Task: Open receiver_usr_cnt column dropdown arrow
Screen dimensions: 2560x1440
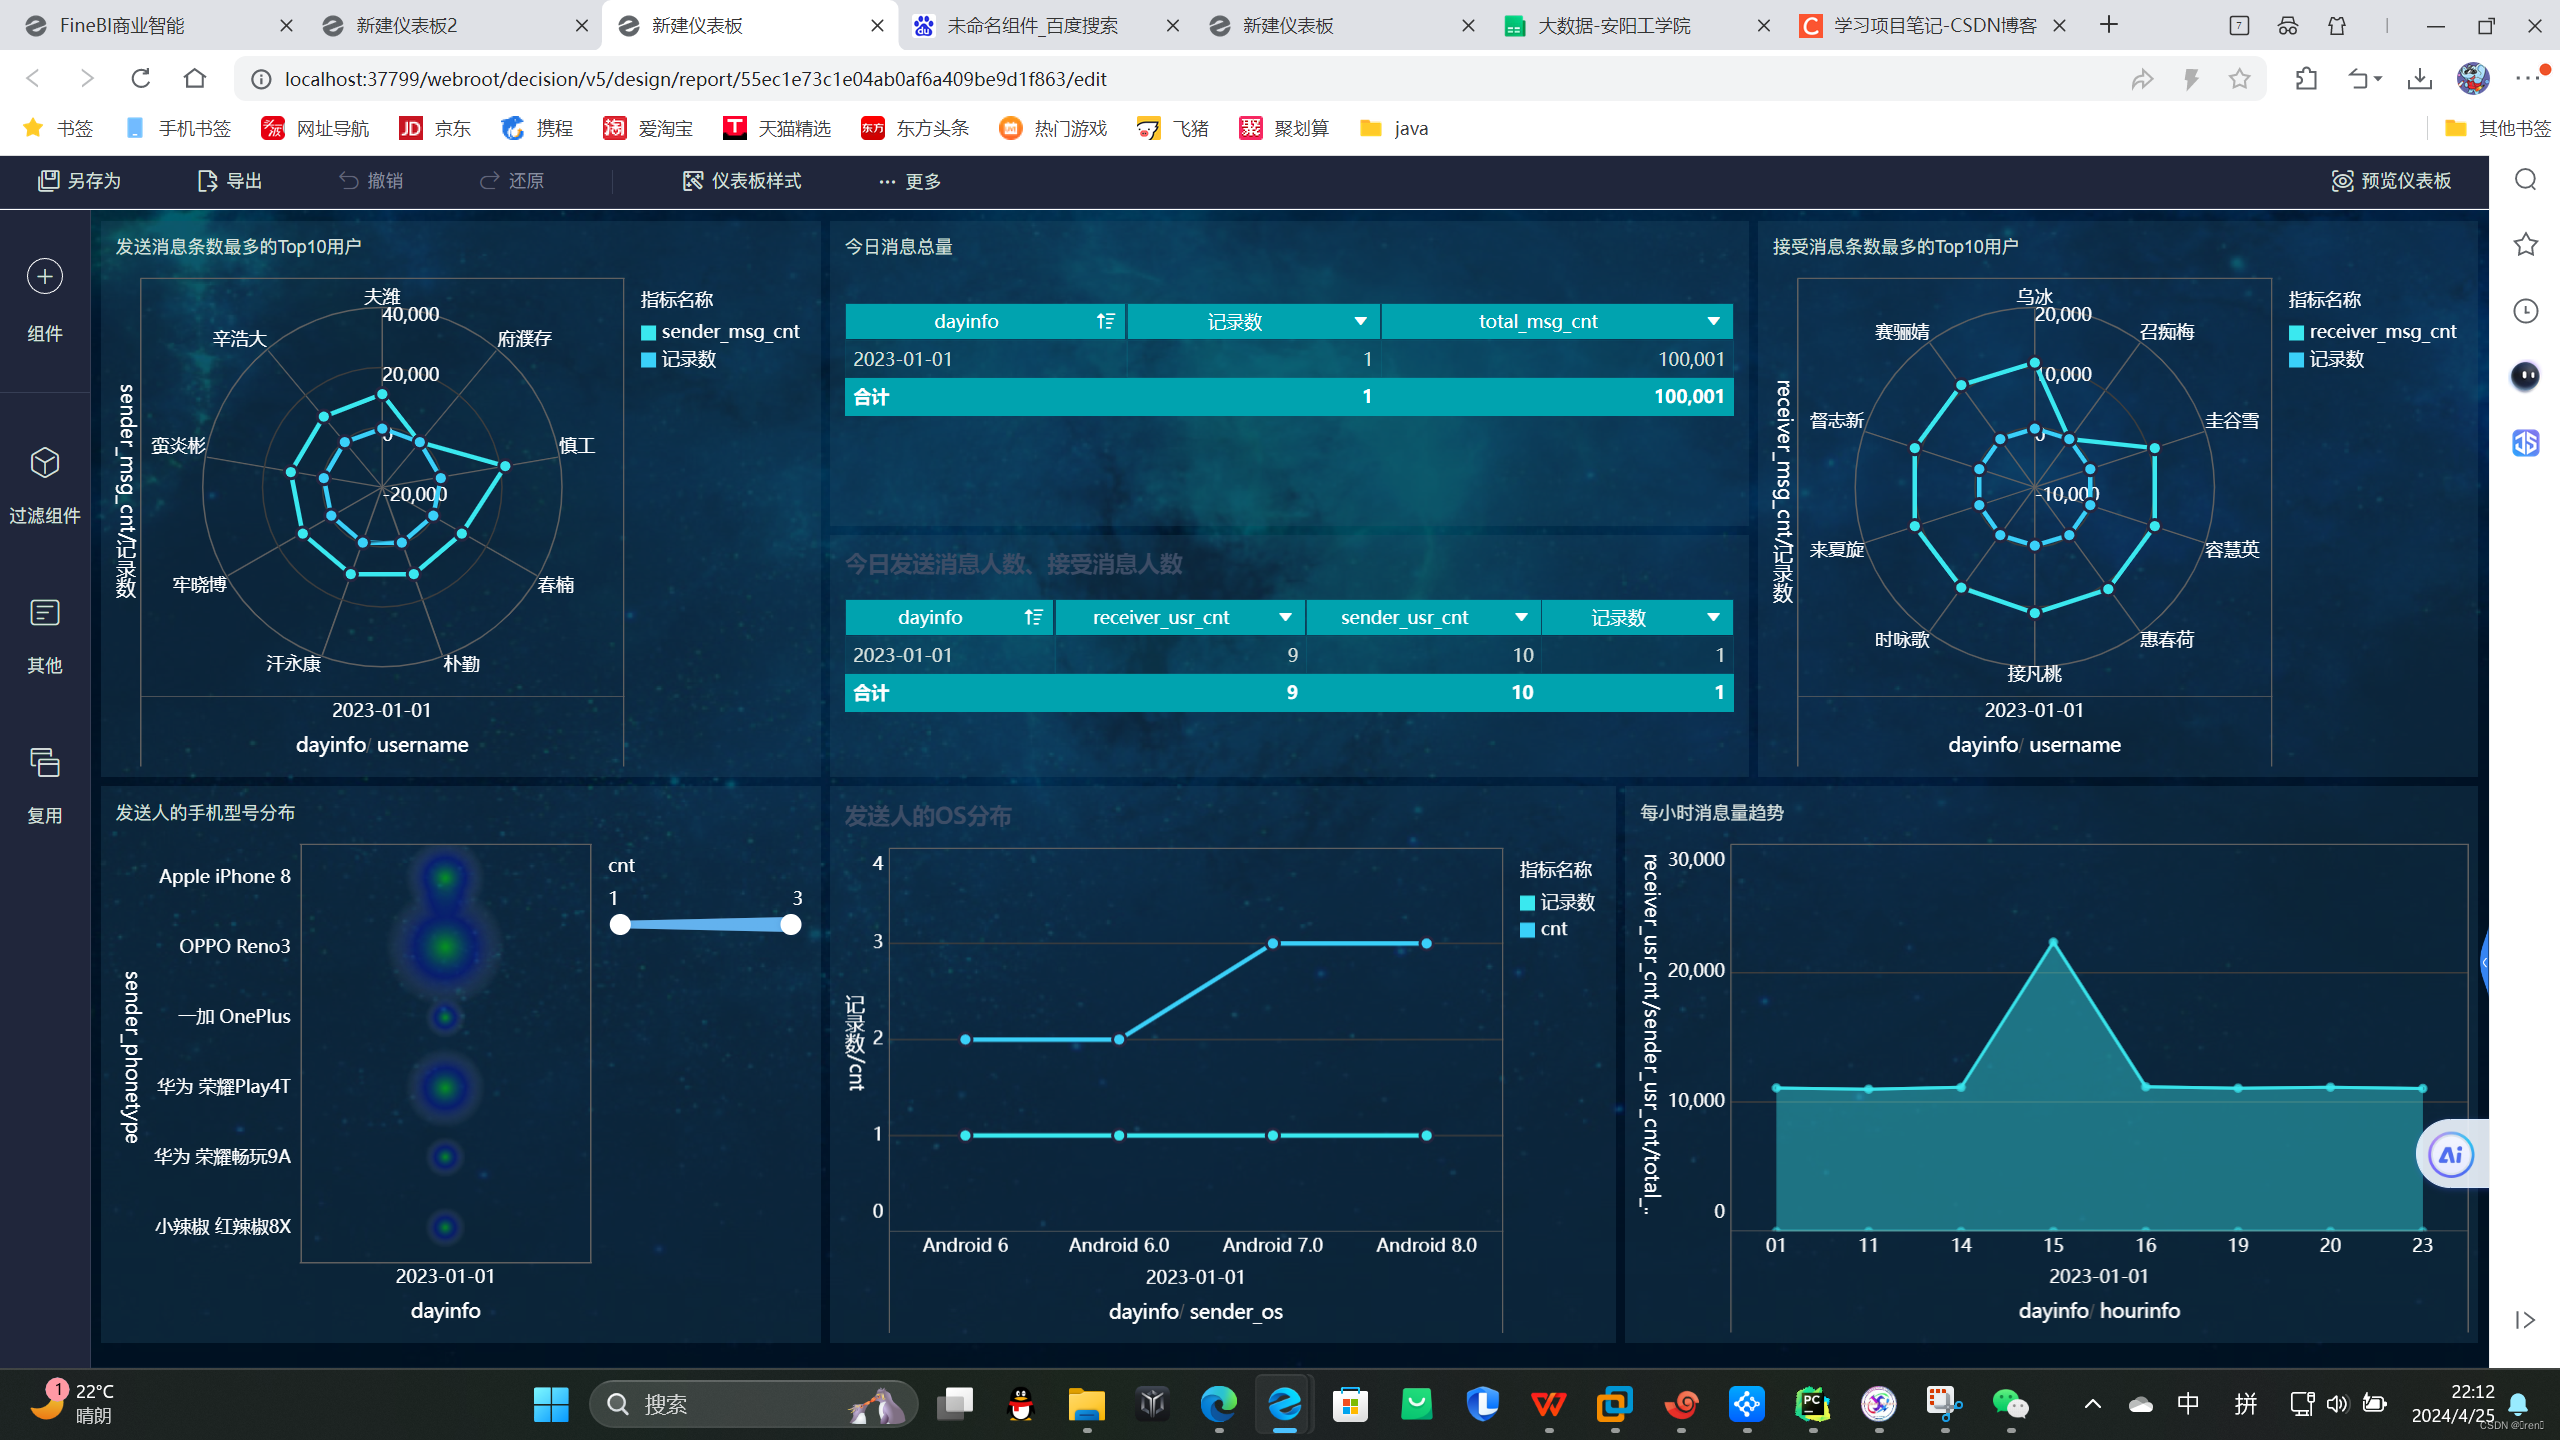Action: pyautogui.click(x=1285, y=618)
